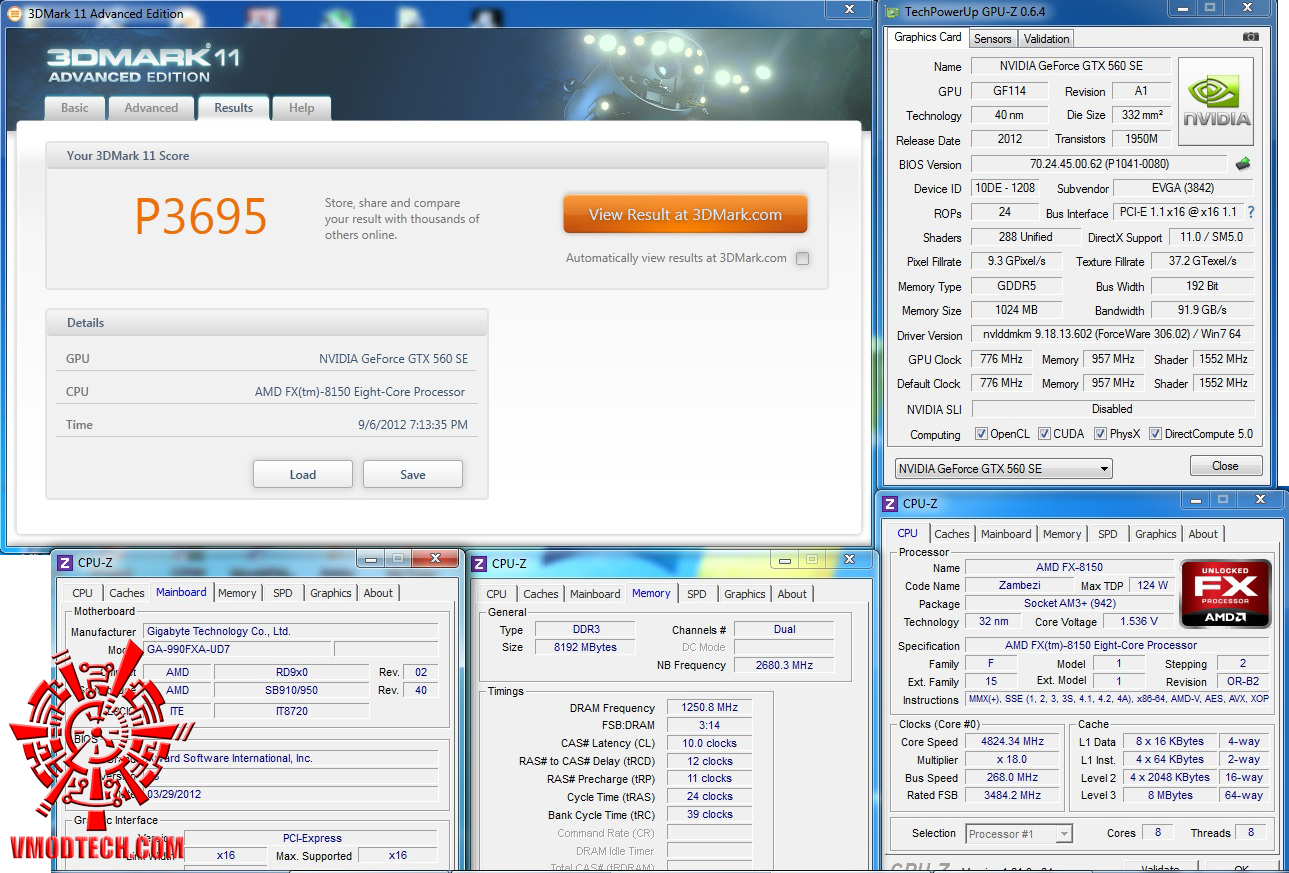Image resolution: width=1289 pixels, height=873 pixels.
Task: Click the 8192 MBytes memory size value
Action: tap(585, 648)
